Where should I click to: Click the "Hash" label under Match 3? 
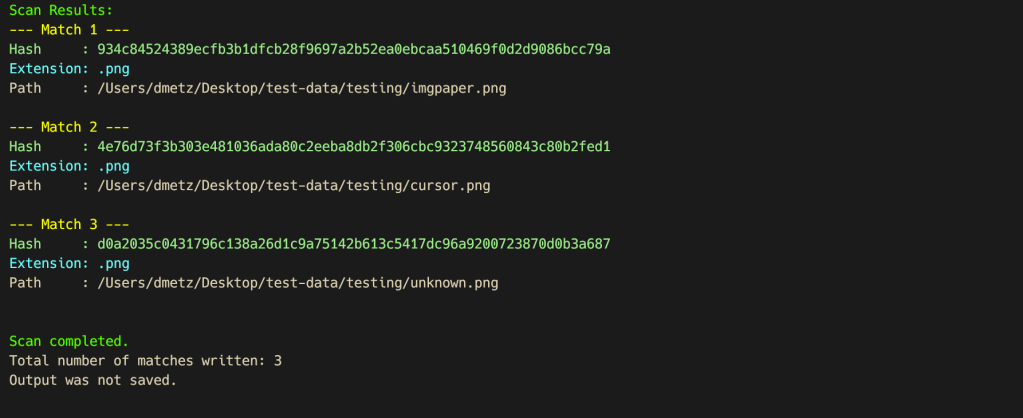pyautogui.click(x=25, y=244)
